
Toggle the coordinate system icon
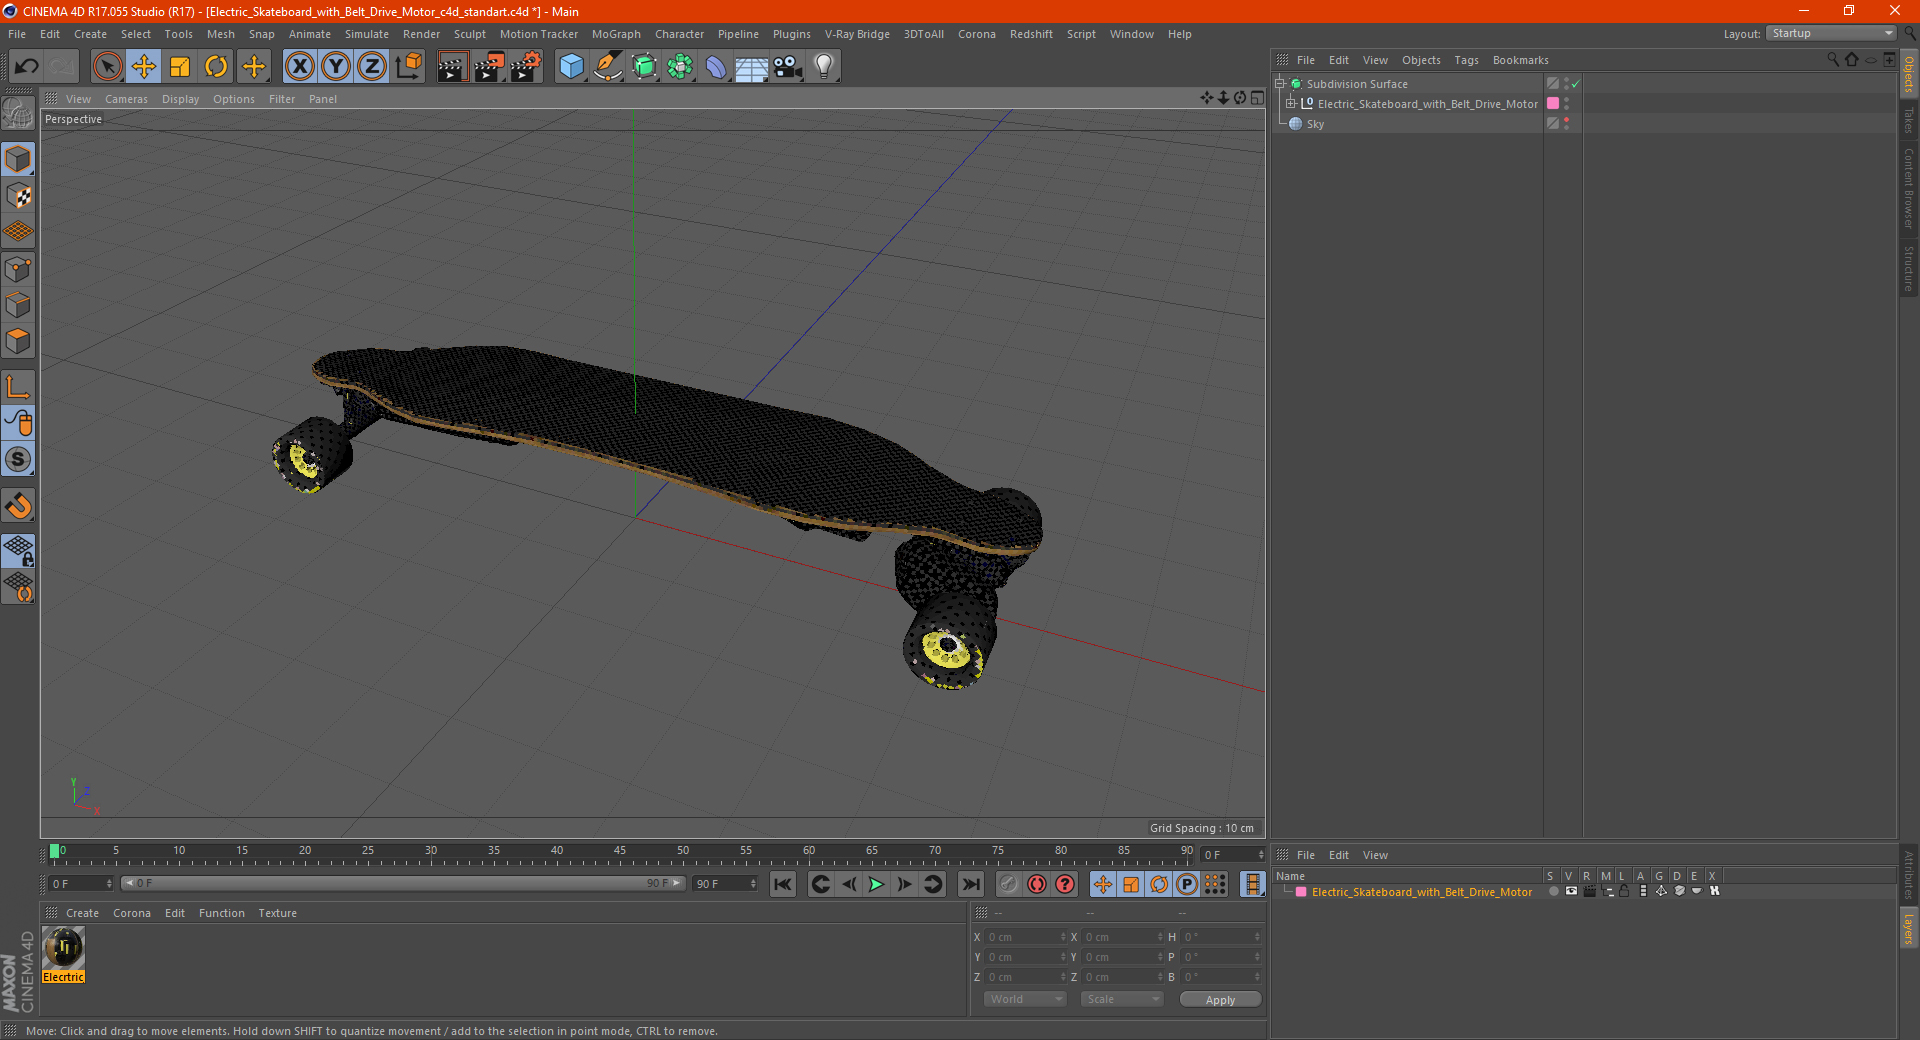408,67
